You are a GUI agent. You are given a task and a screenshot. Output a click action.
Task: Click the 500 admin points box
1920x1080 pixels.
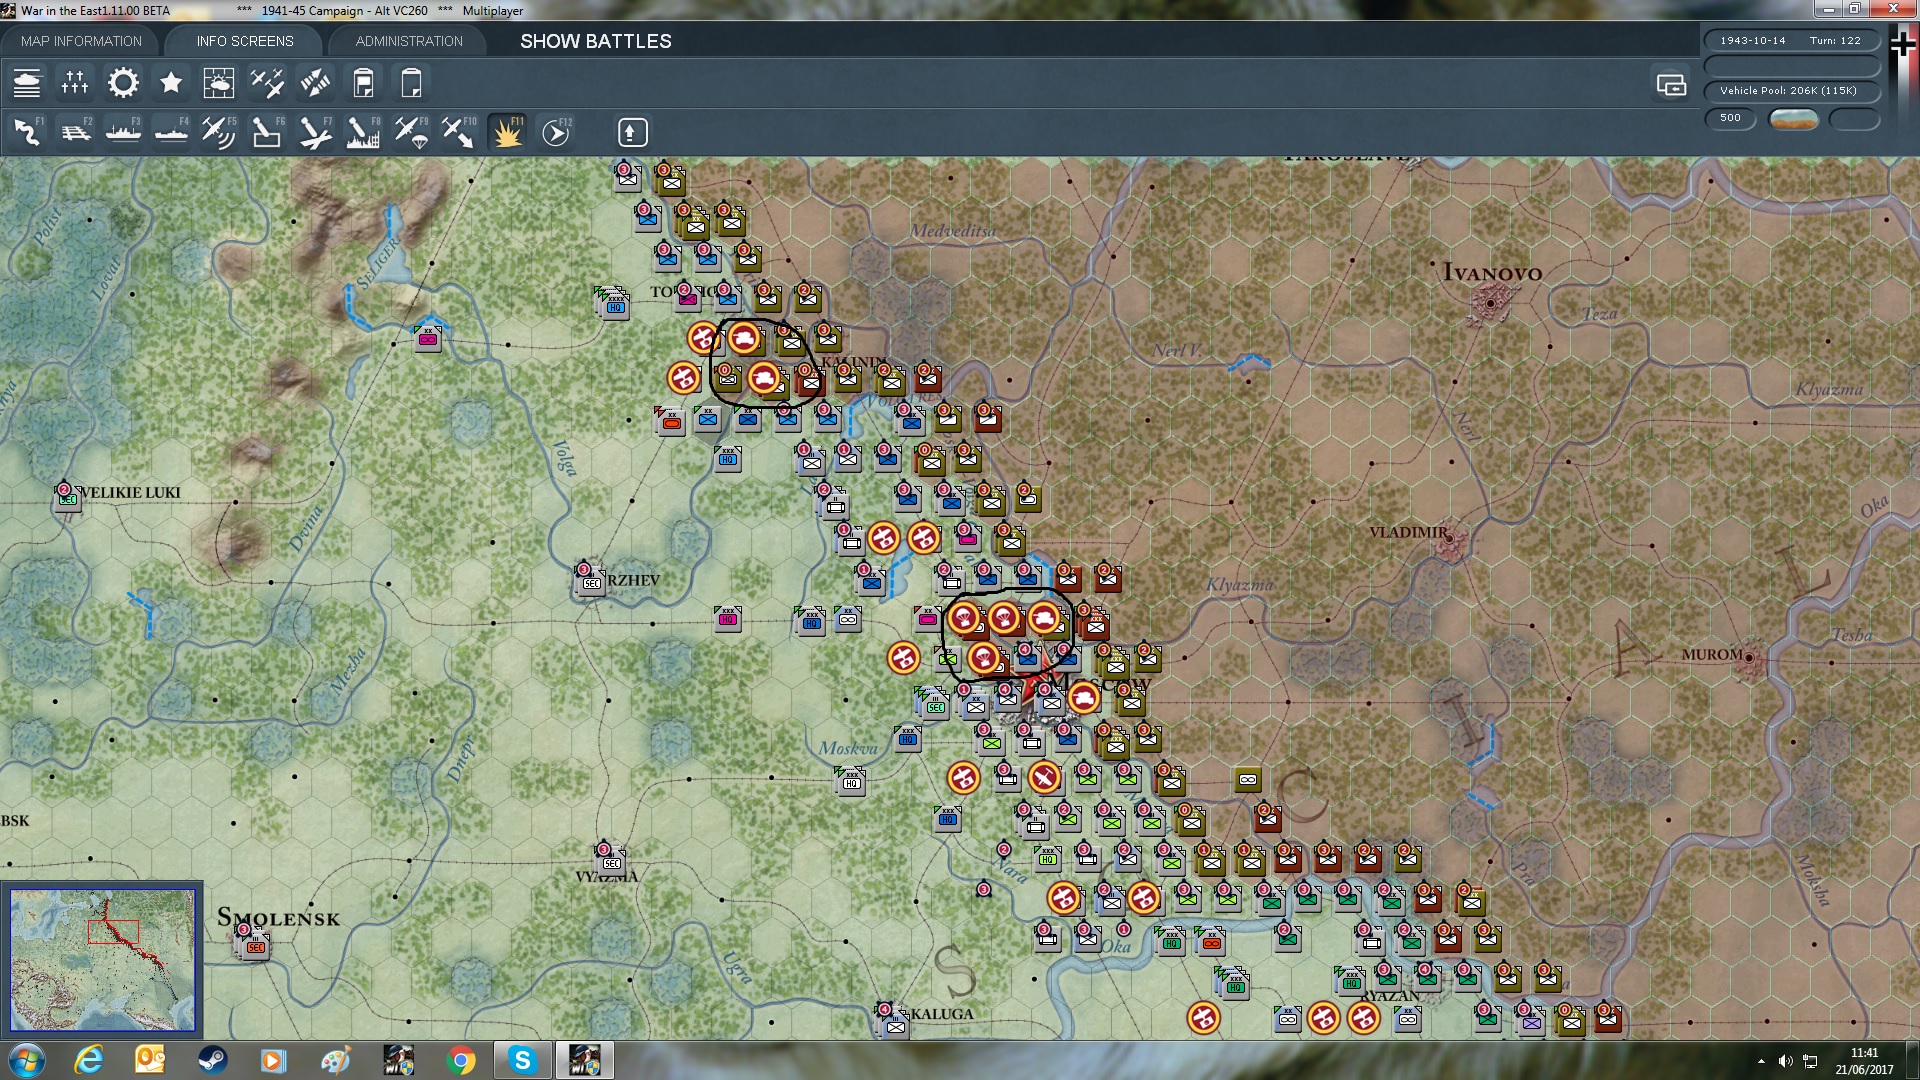tap(1730, 118)
